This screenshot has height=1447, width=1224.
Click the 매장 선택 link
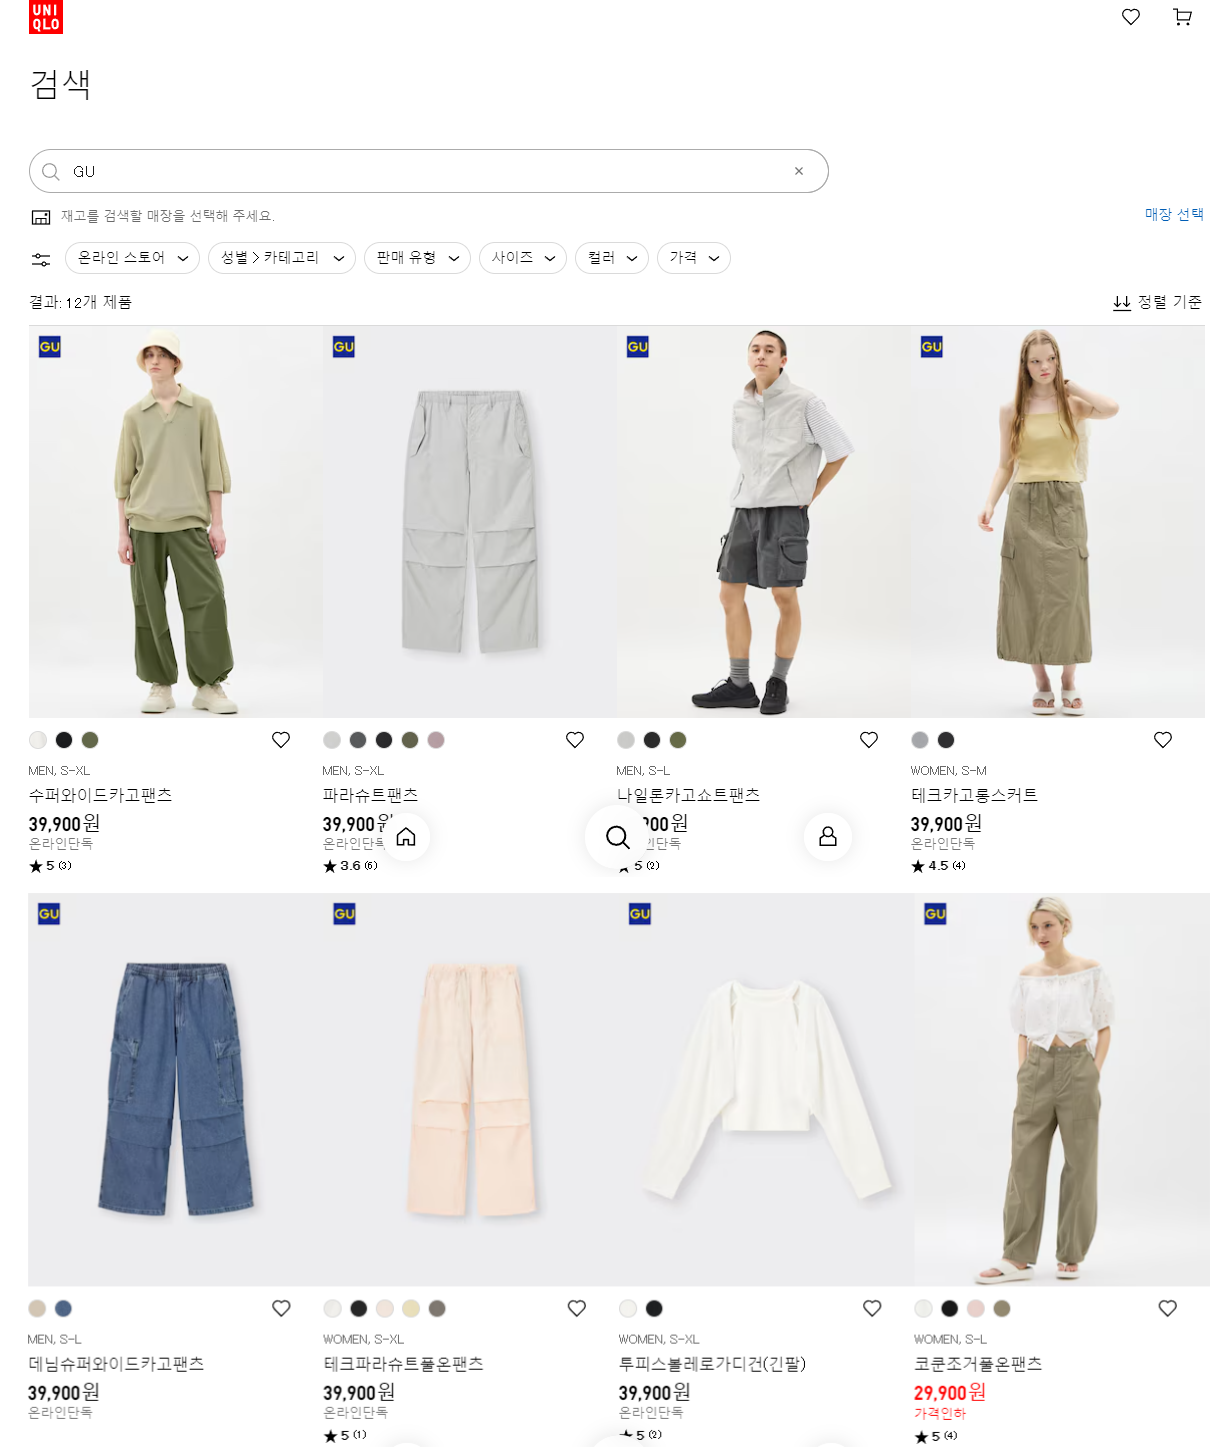pos(1174,215)
